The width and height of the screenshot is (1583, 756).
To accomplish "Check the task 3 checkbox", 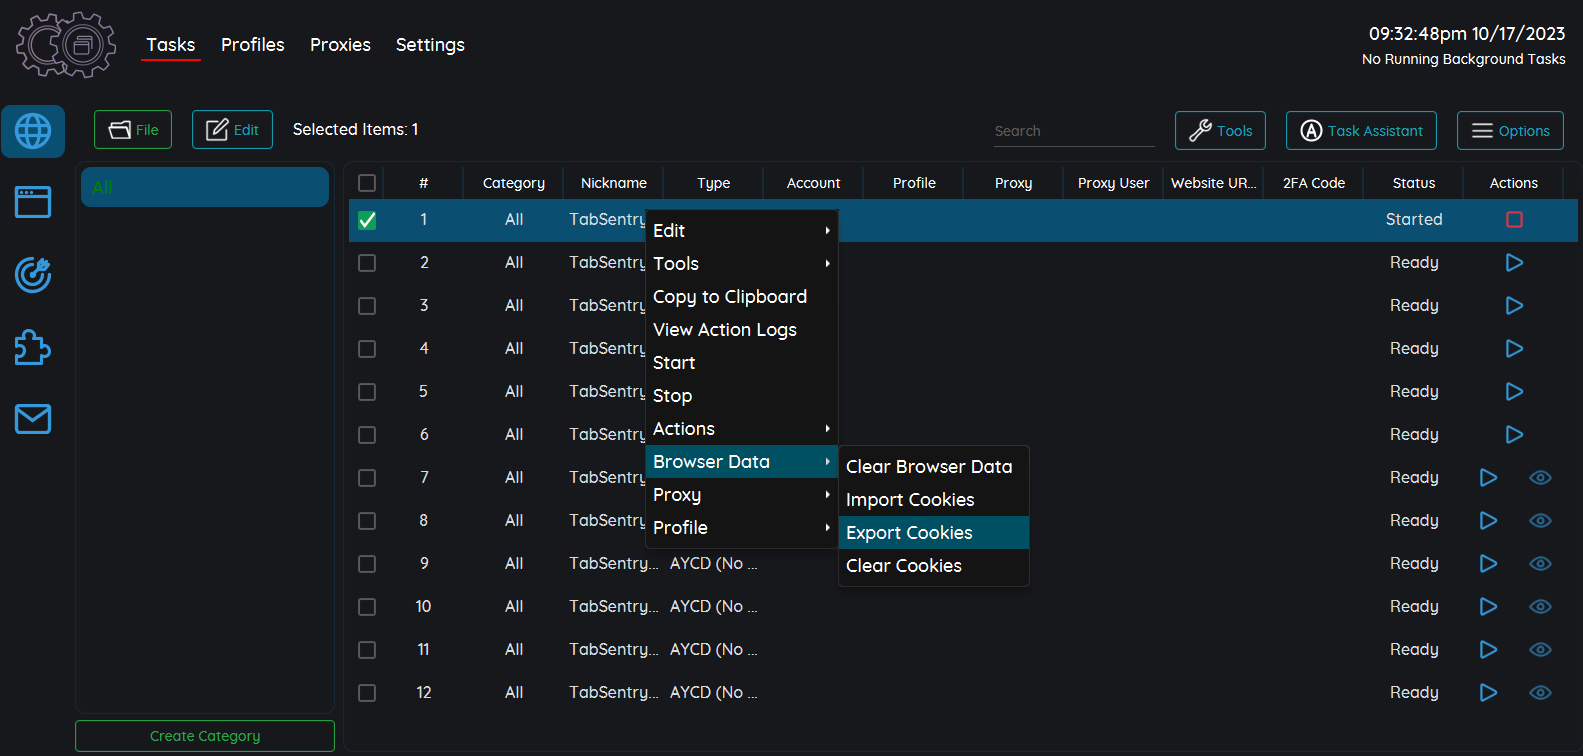I will click(367, 306).
